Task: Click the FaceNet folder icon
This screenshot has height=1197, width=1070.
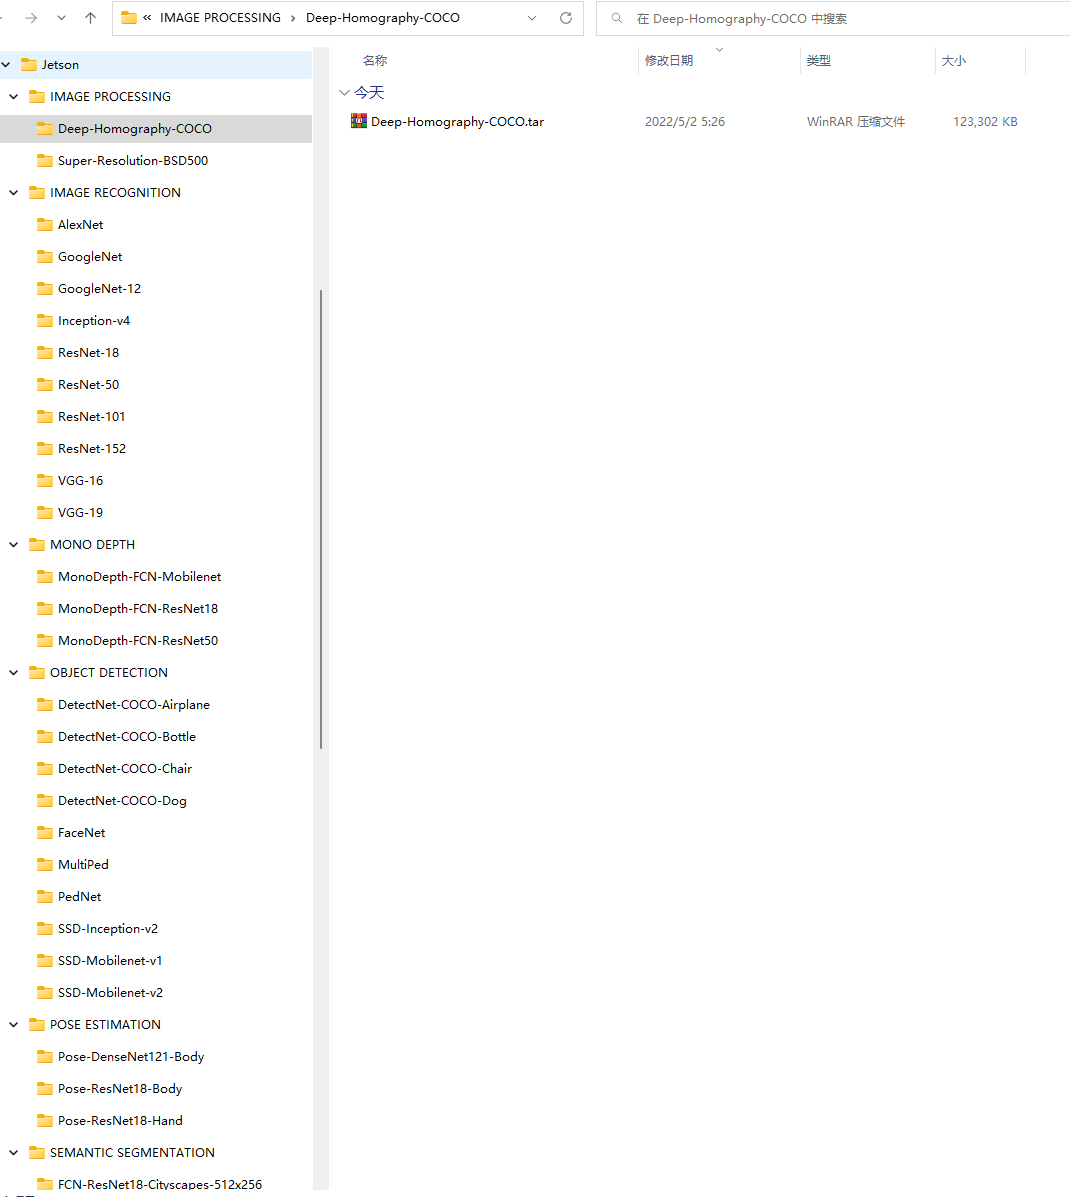Action: tap(45, 833)
